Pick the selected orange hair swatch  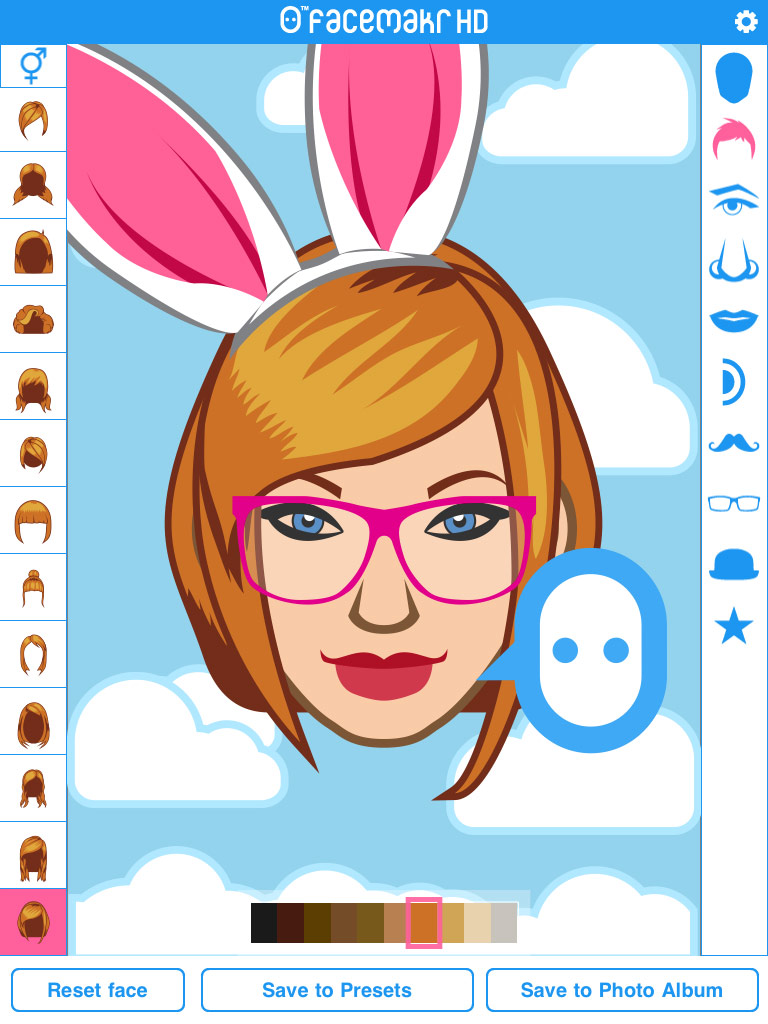click(424, 923)
